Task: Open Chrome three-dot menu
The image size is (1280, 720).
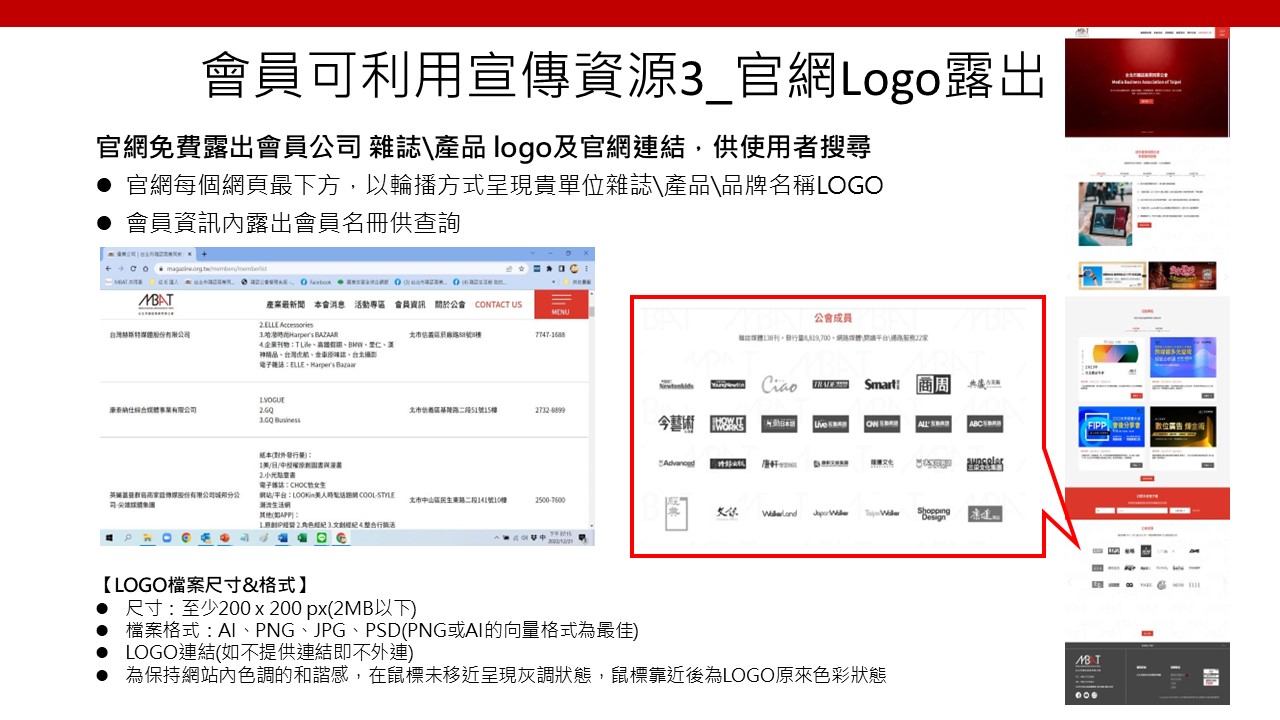Action: [586, 268]
